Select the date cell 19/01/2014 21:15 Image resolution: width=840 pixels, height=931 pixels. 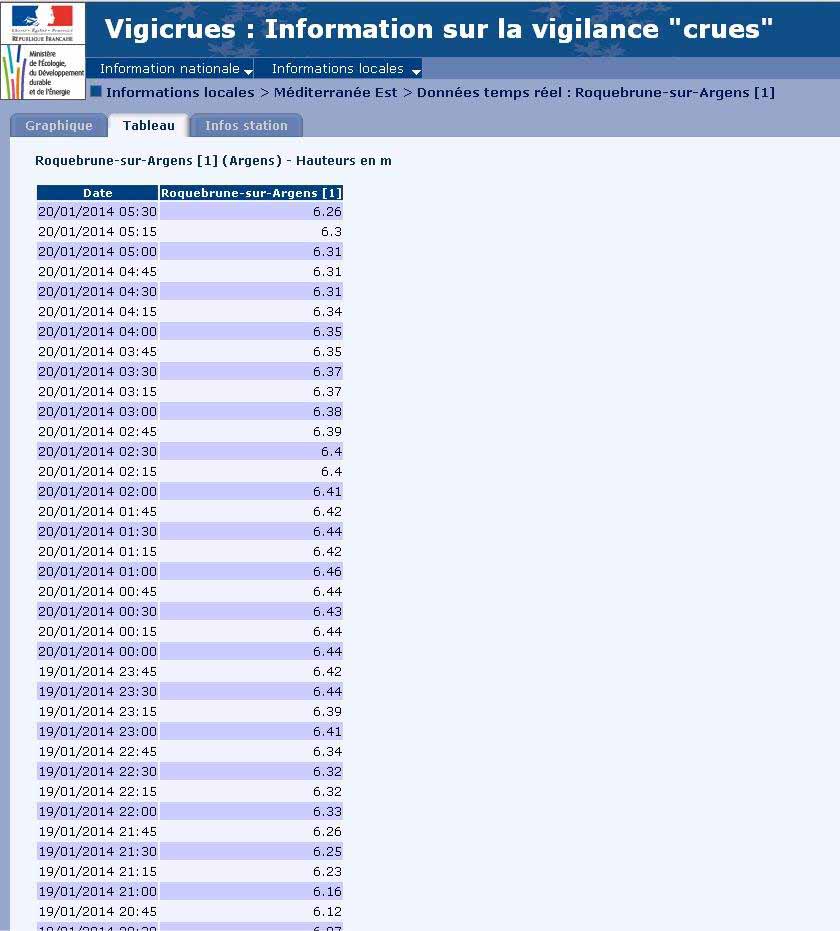pyautogui.click(x=97, y=871)
